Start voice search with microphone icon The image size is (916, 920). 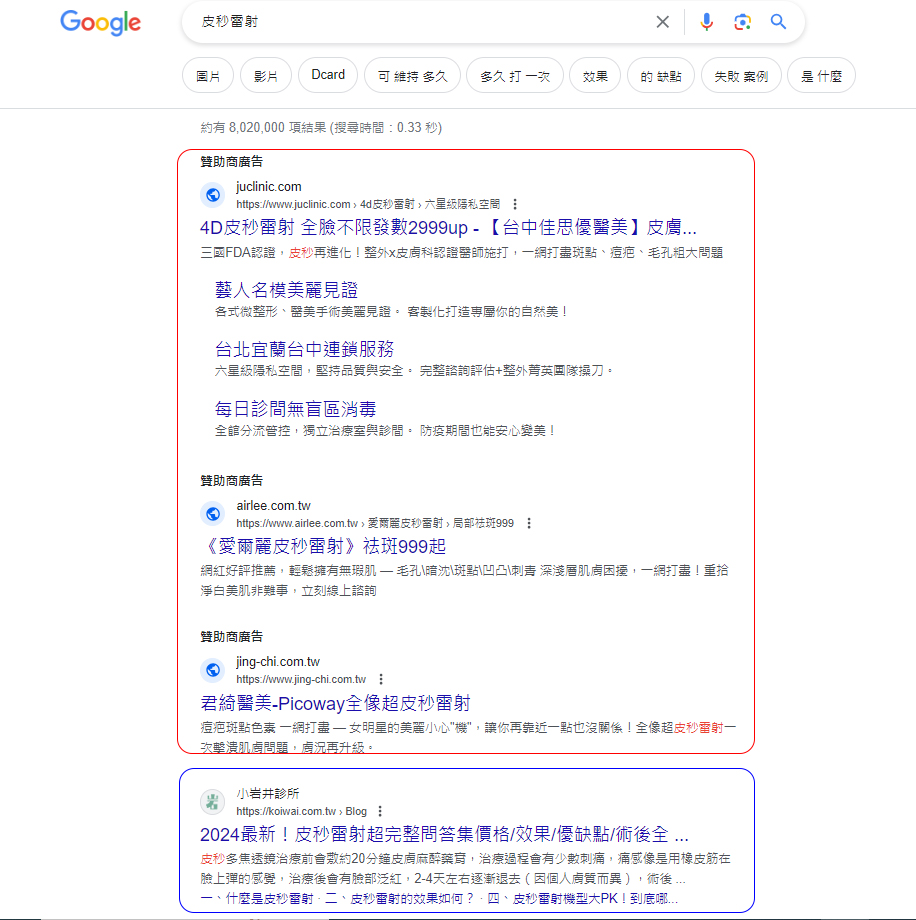point(707,22)
